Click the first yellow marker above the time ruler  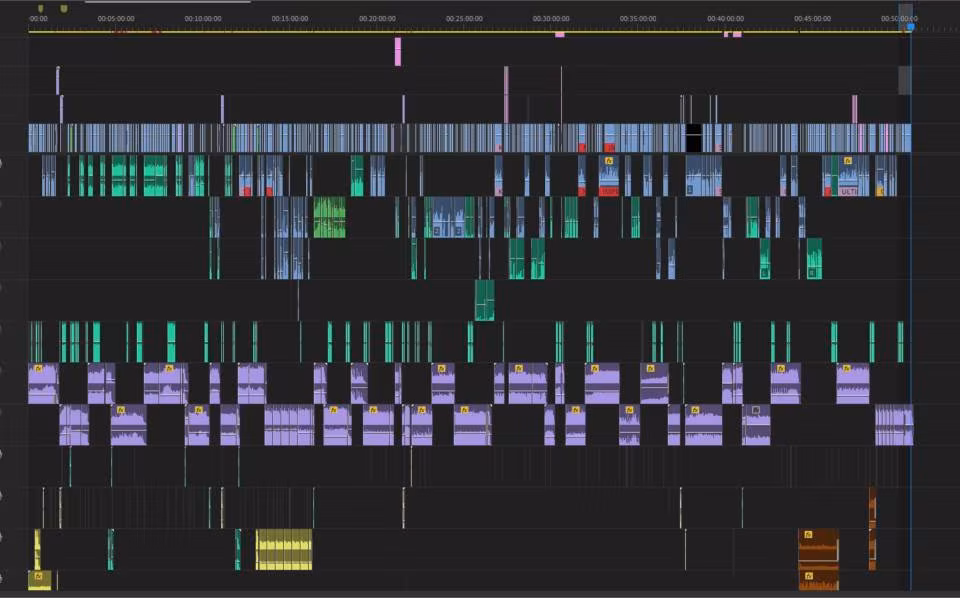41,8
